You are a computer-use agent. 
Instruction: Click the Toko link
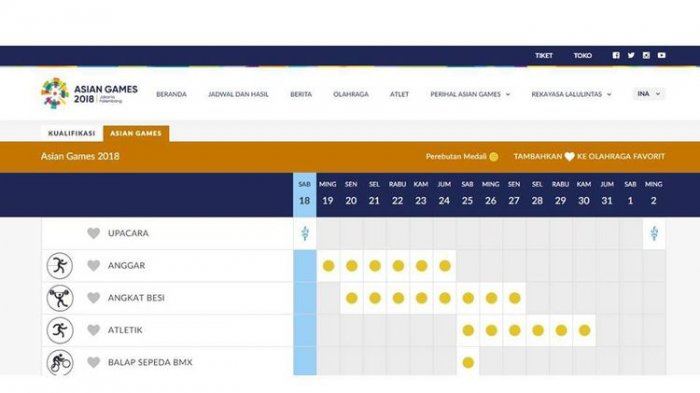(583, 55)
